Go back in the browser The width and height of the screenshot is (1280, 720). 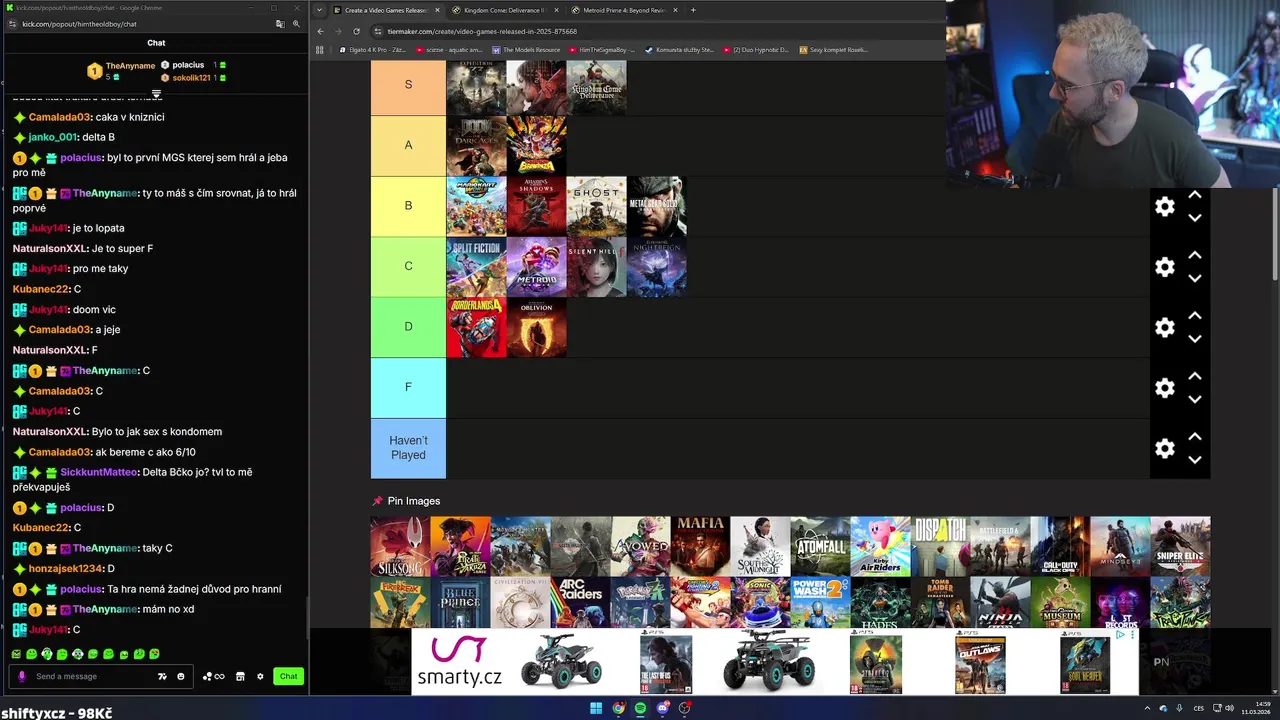point(320,31)
